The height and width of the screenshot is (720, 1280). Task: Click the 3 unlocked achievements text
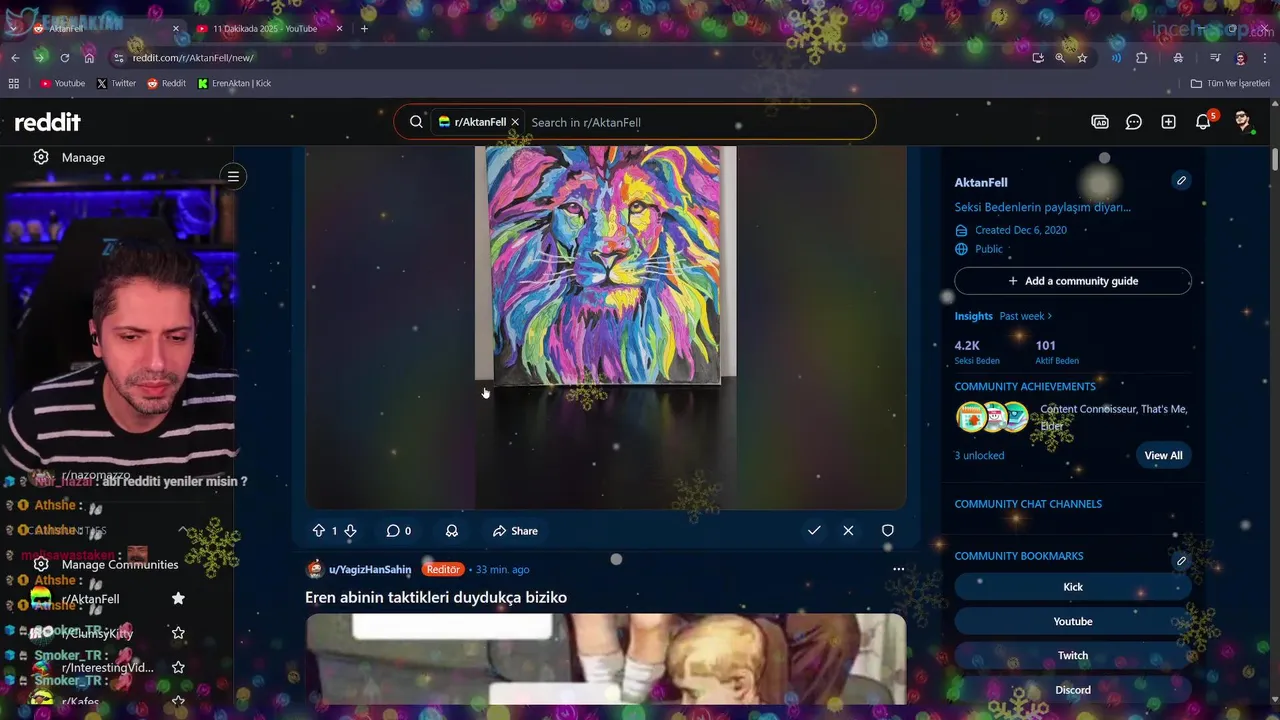pyautogui.click(x=979, y=455)
